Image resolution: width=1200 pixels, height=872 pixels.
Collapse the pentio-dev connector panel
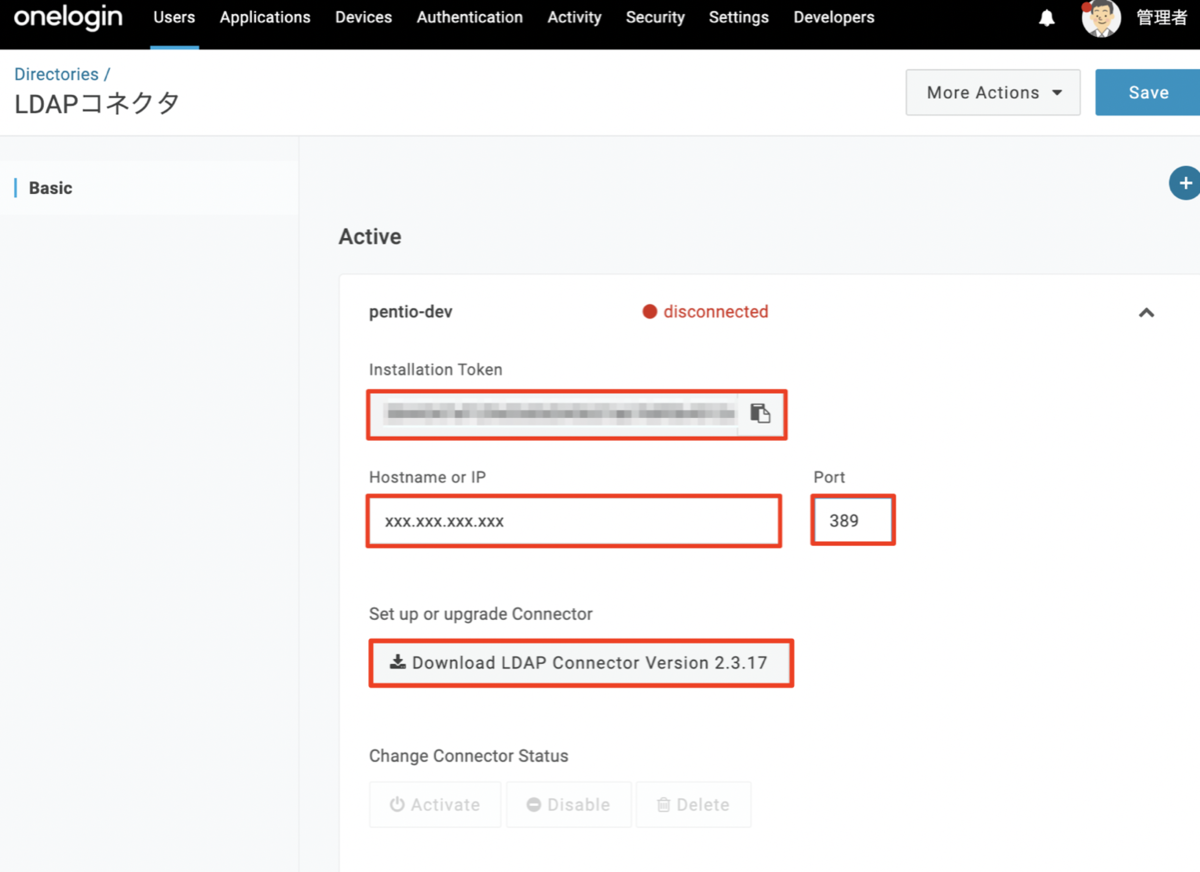point(1146,312)
